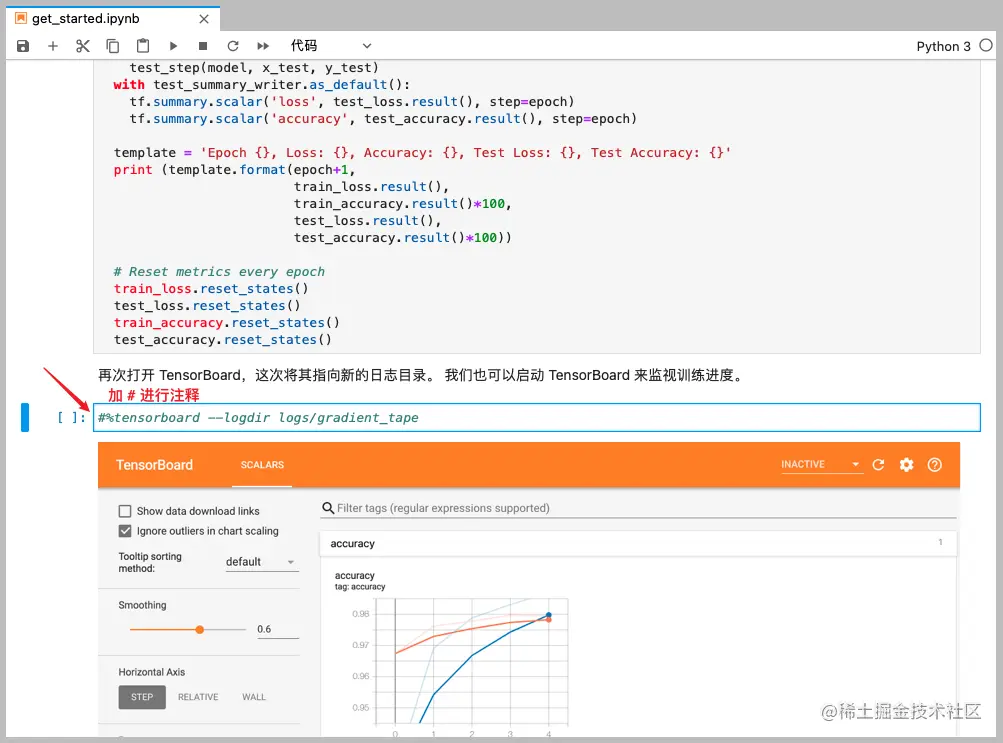Click the Python 3 kernel name
This screenshot has height=743, width=1003.
(943, 46)
